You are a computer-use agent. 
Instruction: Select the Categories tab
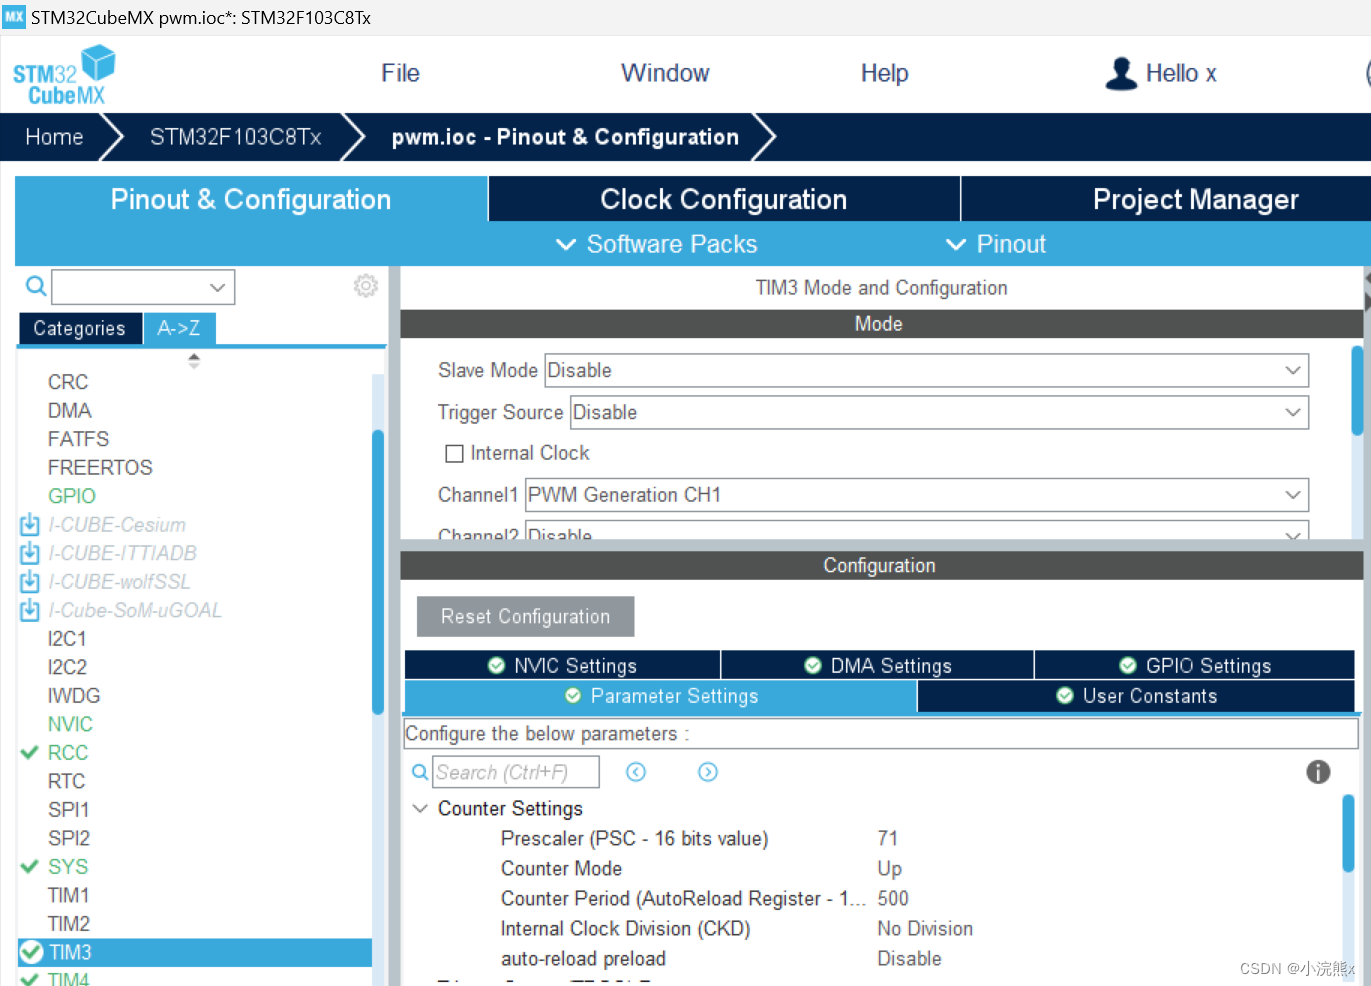[x=79, y=328]
